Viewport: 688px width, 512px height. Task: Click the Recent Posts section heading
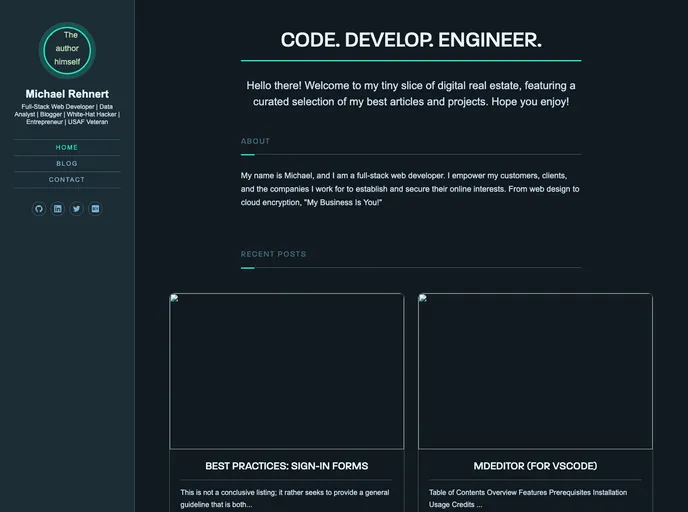[273, 254]
